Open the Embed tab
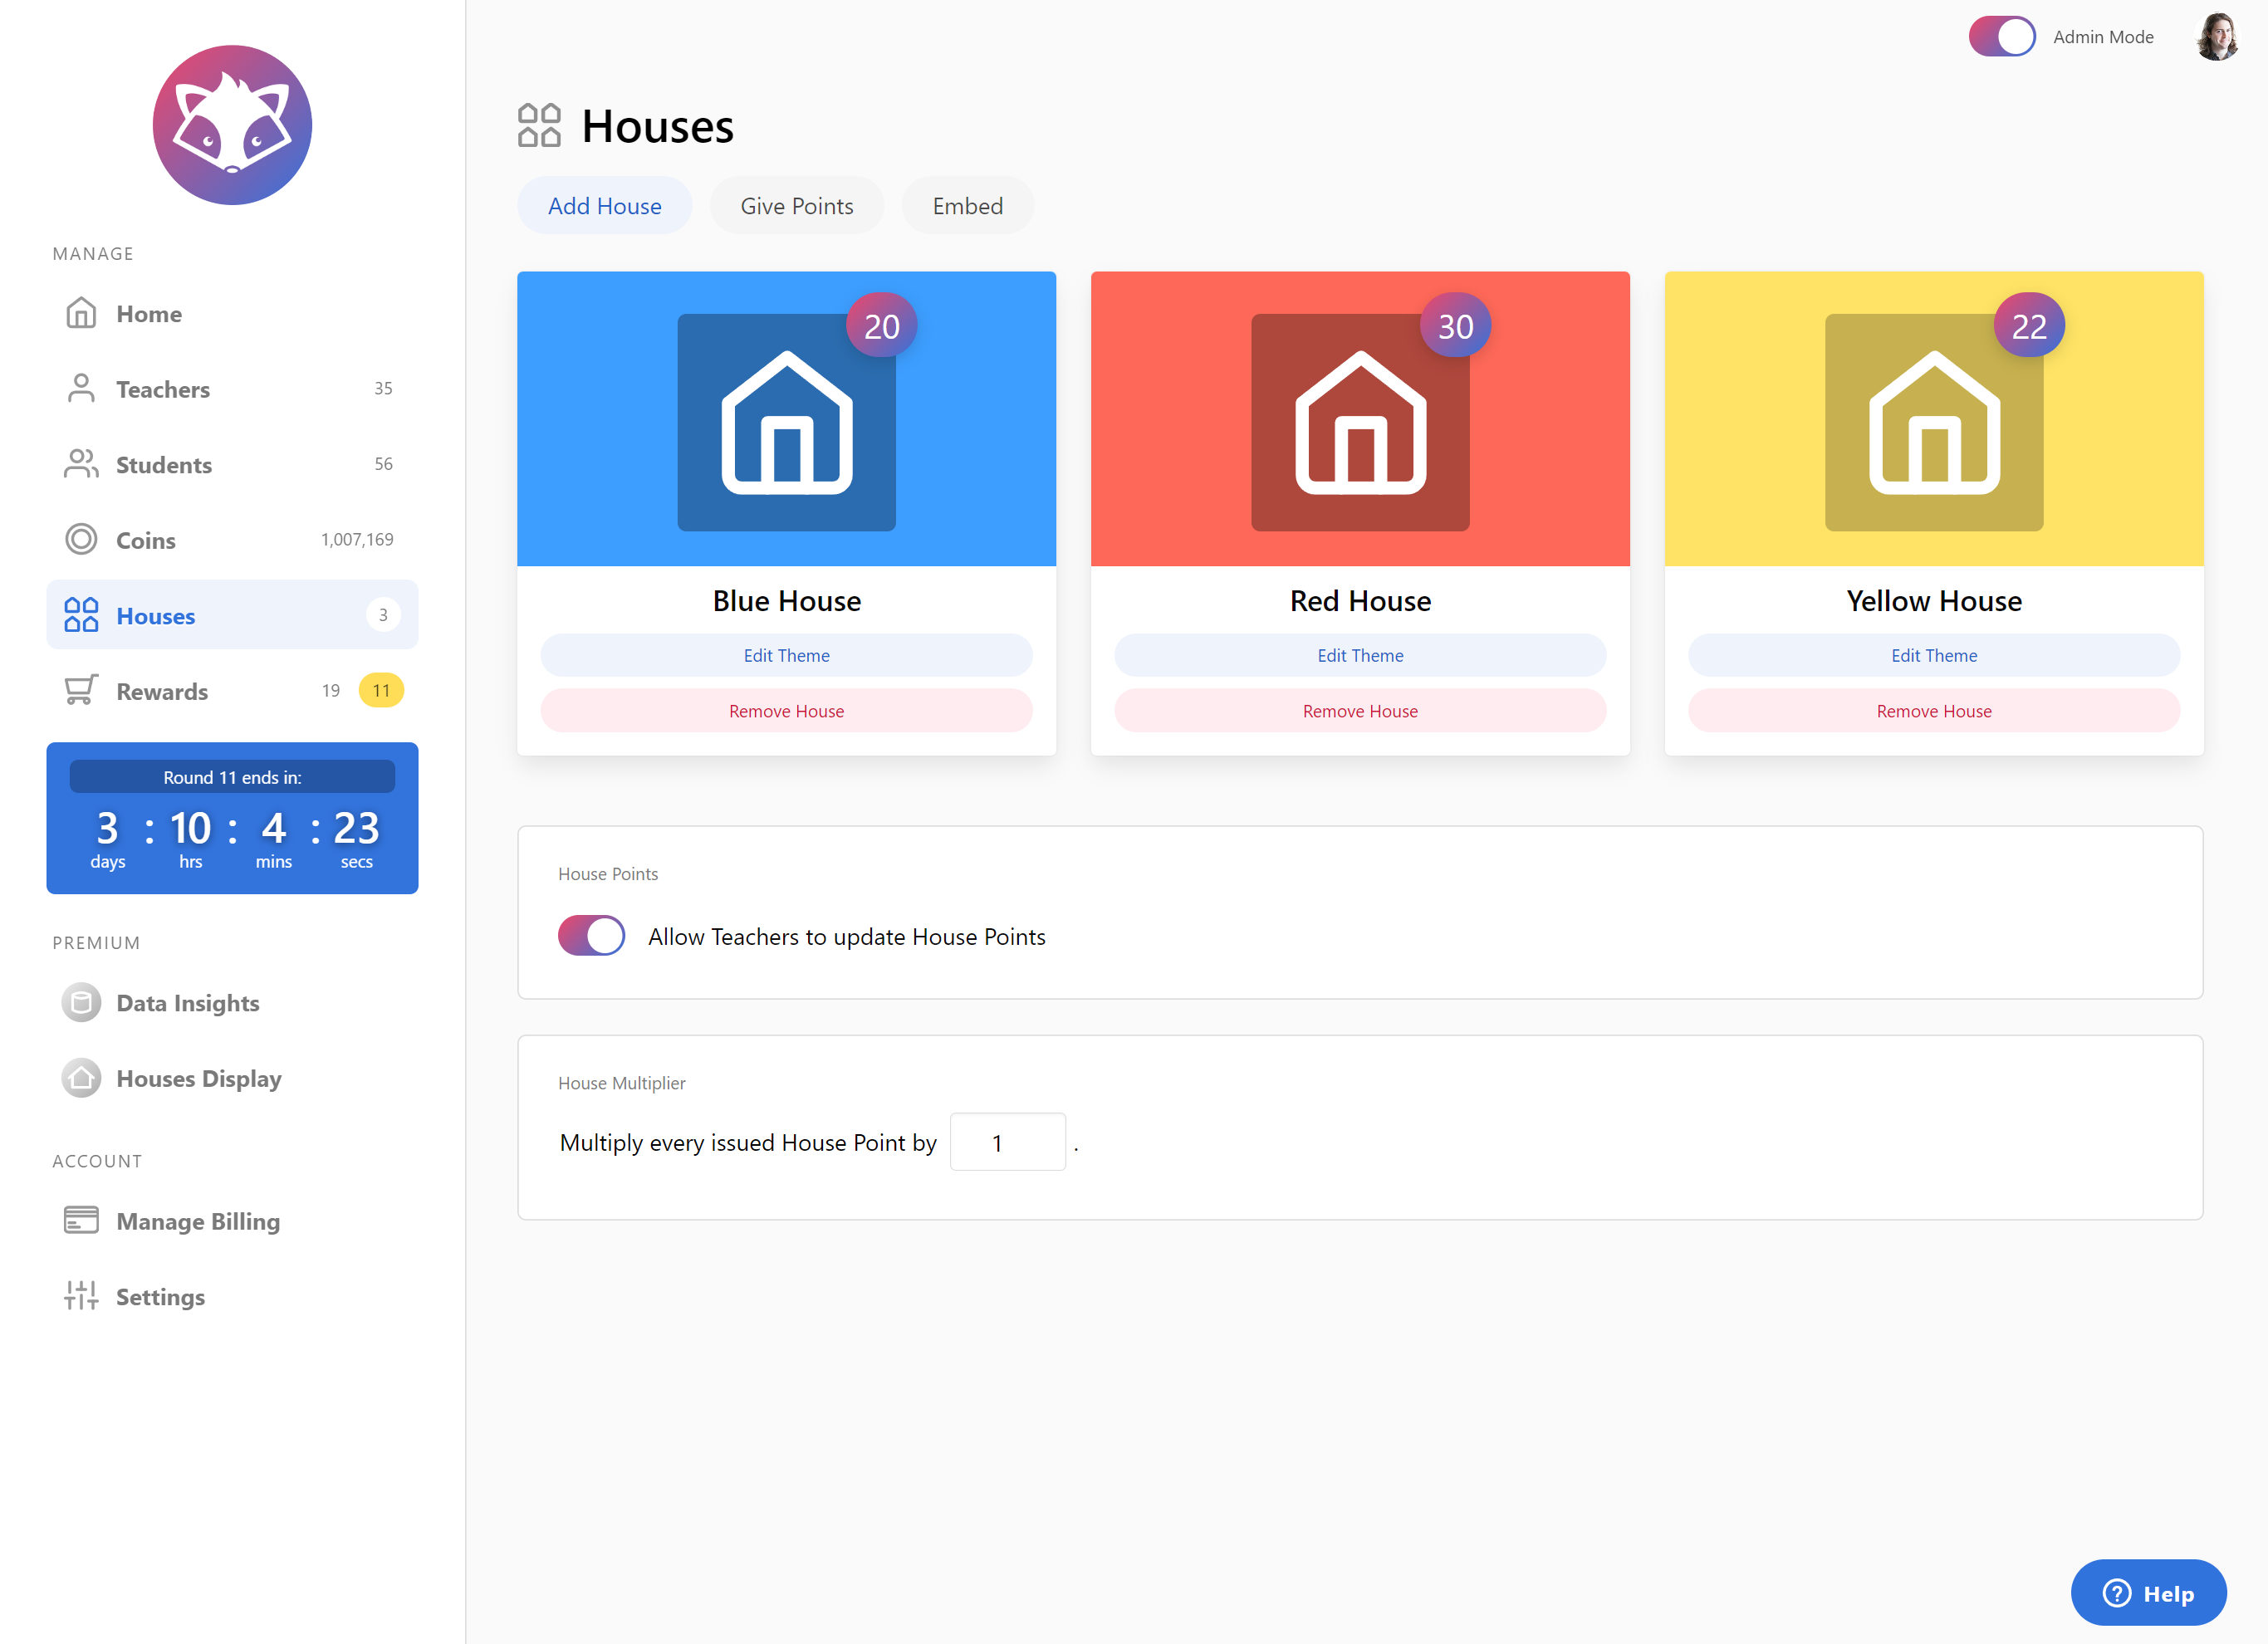The width and height of the screenshot is (2268, 1644). point(967,206)
